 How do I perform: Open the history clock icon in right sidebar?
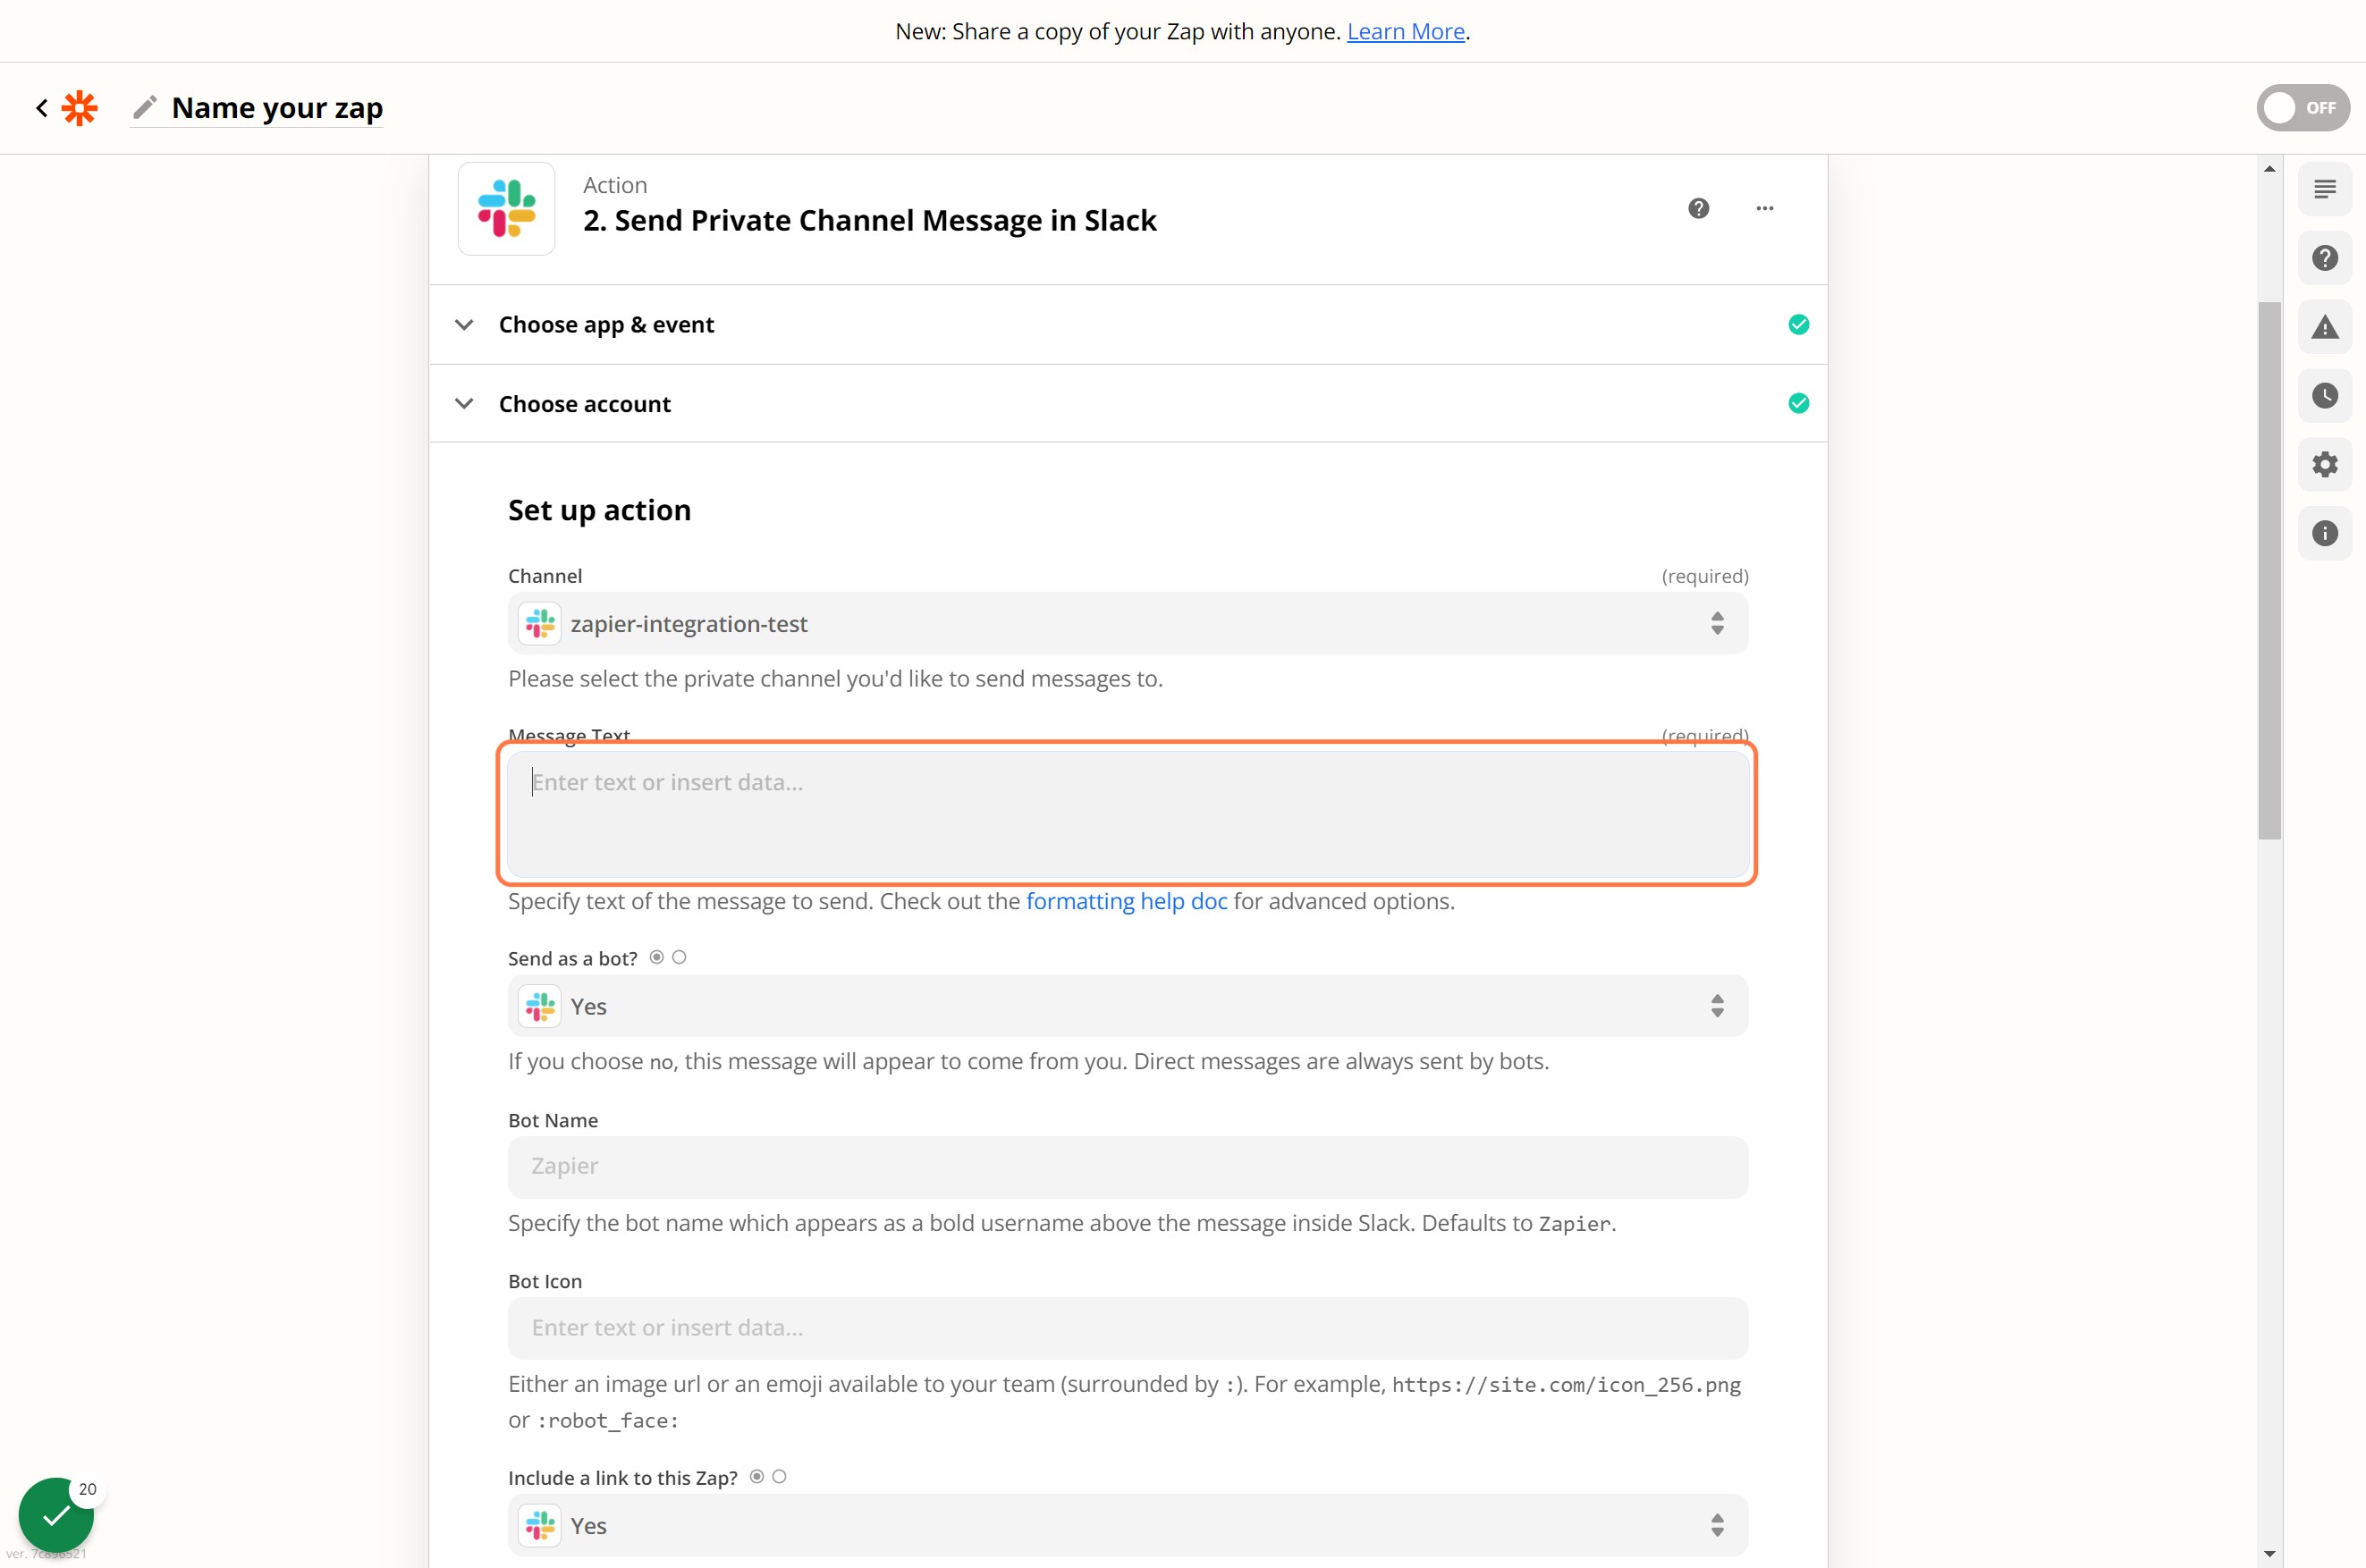click(2324, 396)
